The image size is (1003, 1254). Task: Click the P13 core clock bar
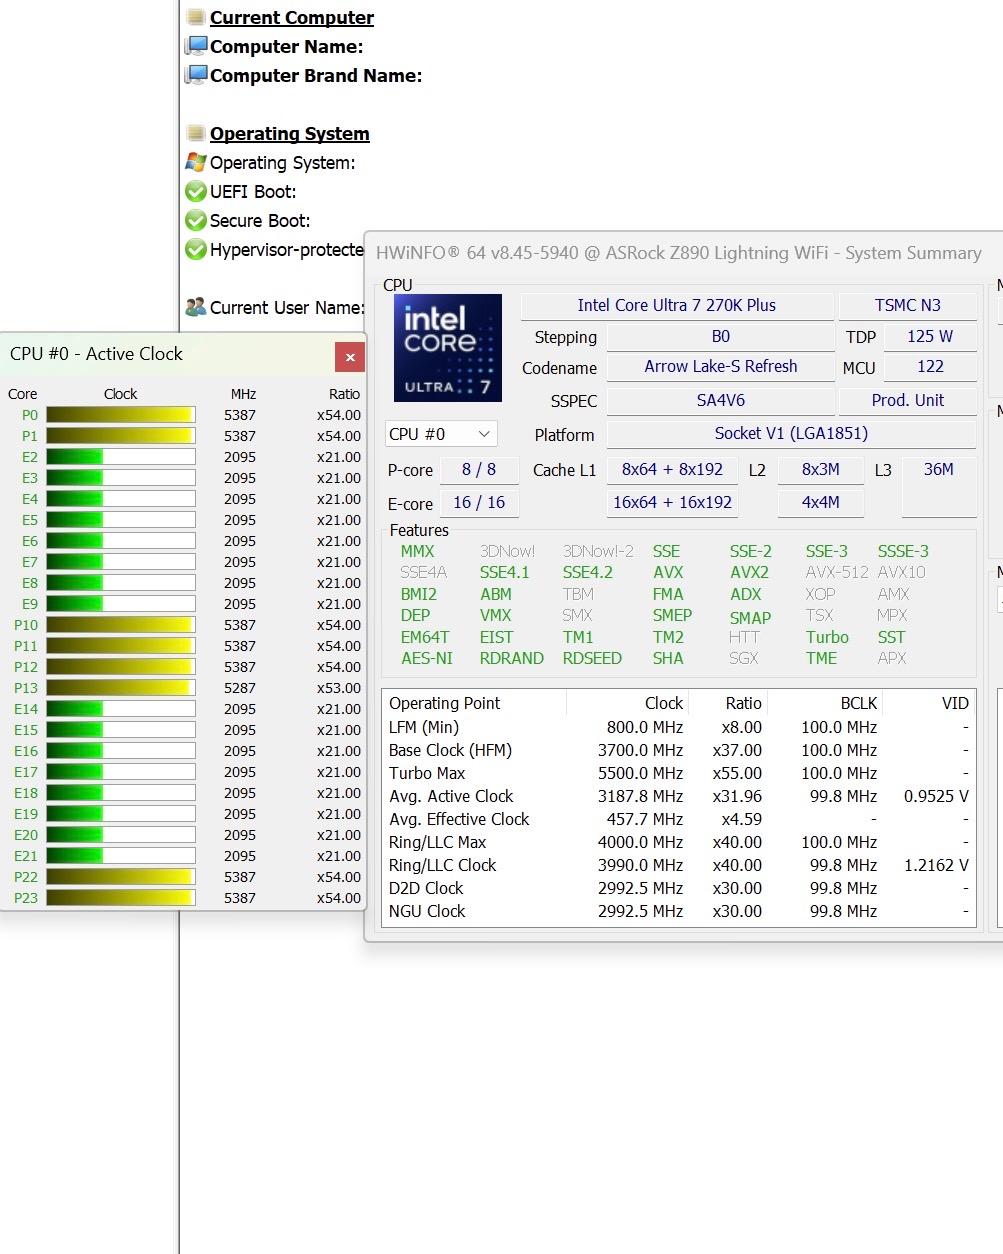(121, 688)
